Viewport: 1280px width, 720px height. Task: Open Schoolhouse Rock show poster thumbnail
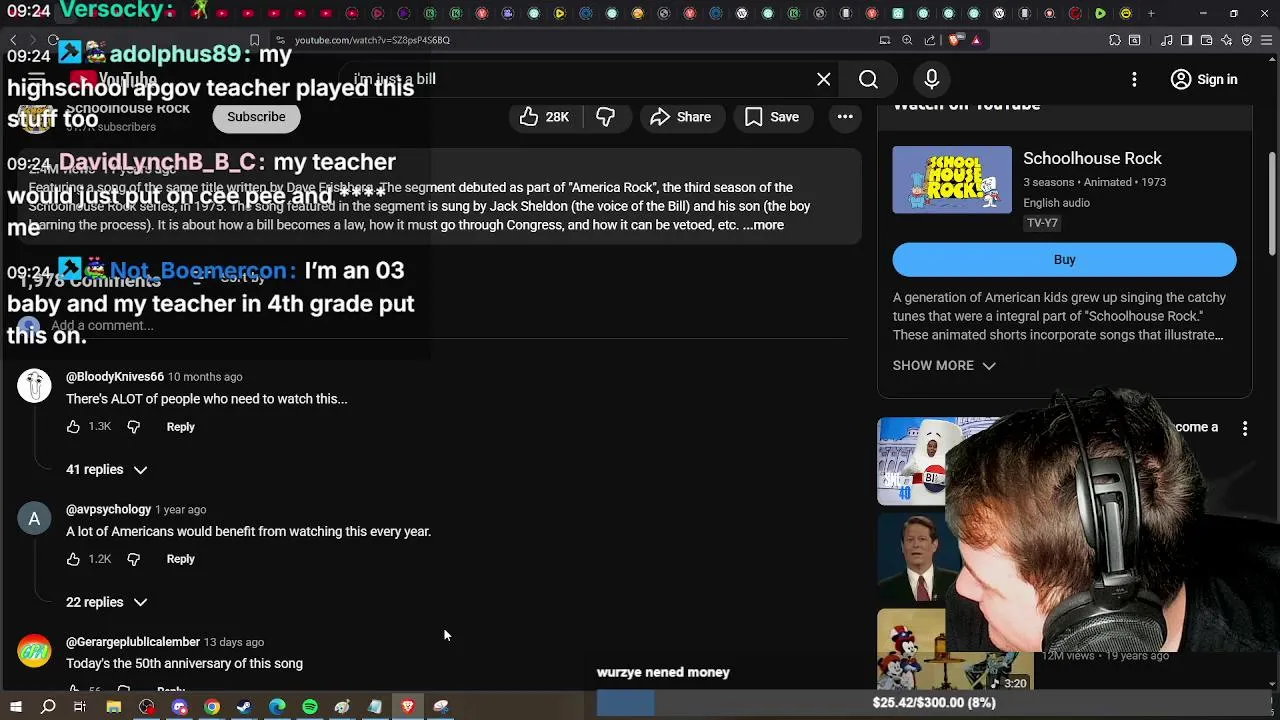click(952, 180)
